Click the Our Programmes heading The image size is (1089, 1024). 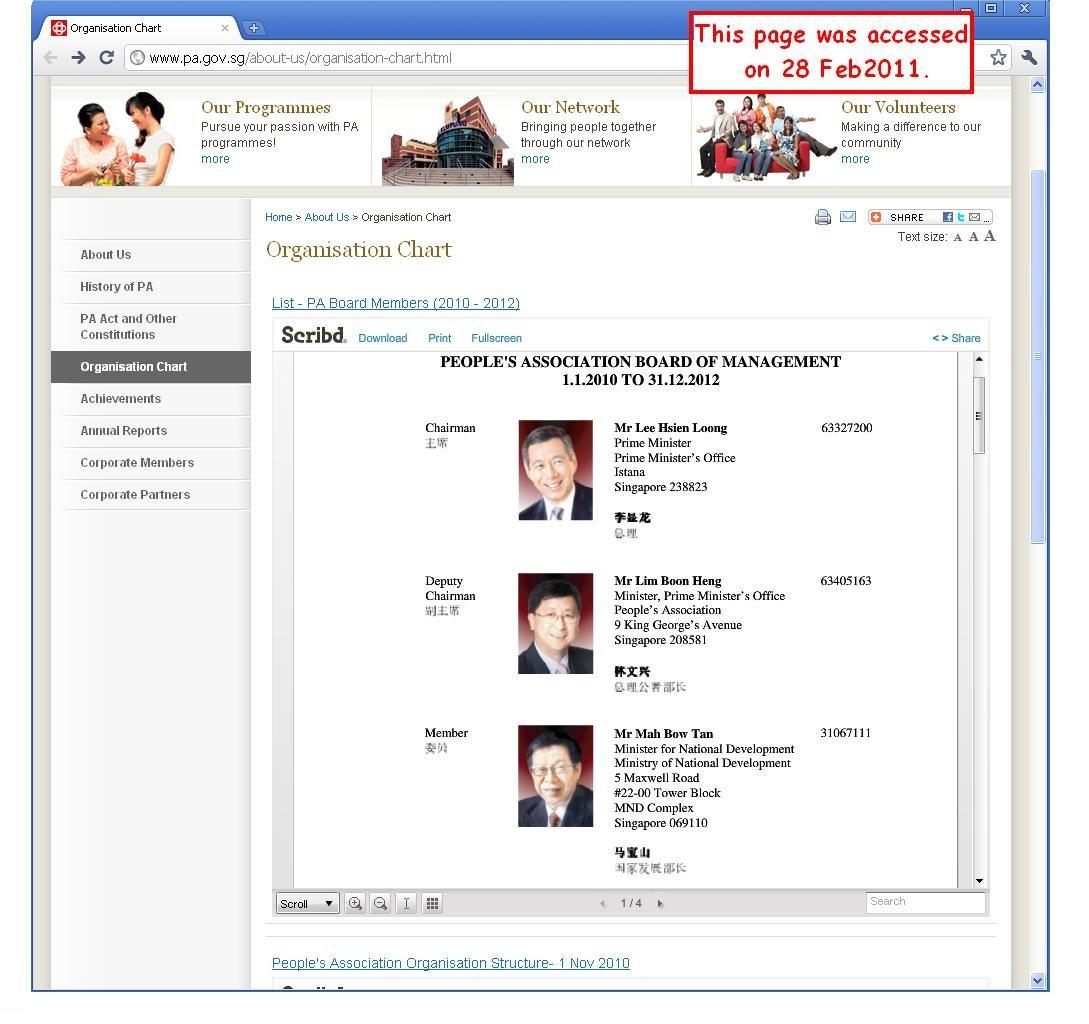tap(266, 108)
